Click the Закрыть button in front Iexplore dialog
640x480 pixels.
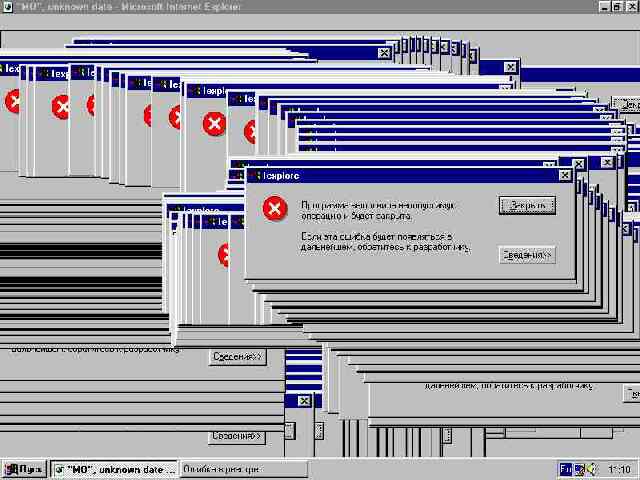527,205
